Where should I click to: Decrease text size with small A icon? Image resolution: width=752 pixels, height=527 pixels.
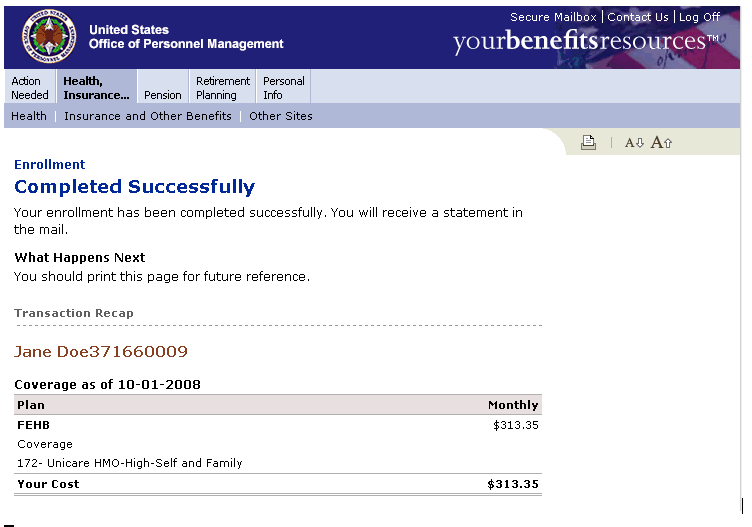pos(635,143)
